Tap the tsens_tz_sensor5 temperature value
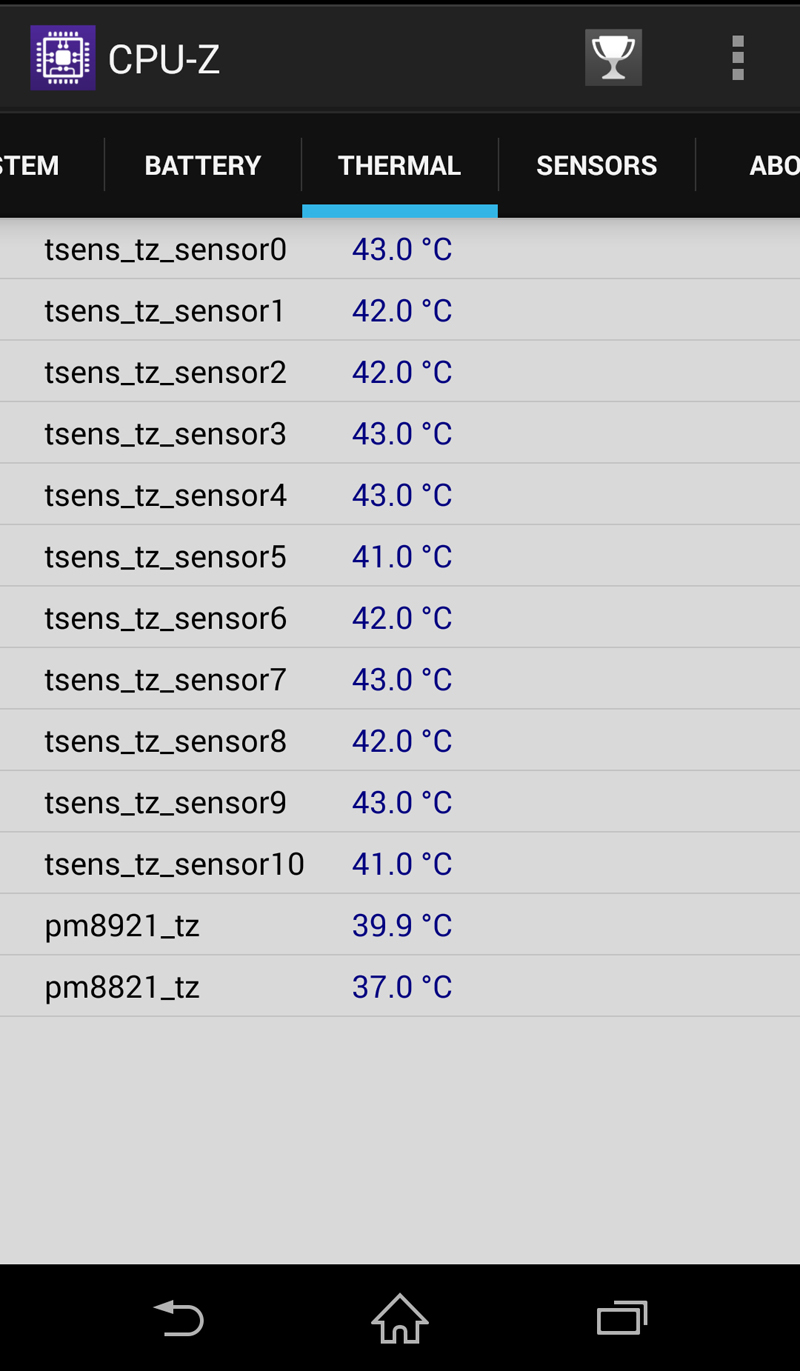Screen dimensions: 800x1371 point(402,556)
